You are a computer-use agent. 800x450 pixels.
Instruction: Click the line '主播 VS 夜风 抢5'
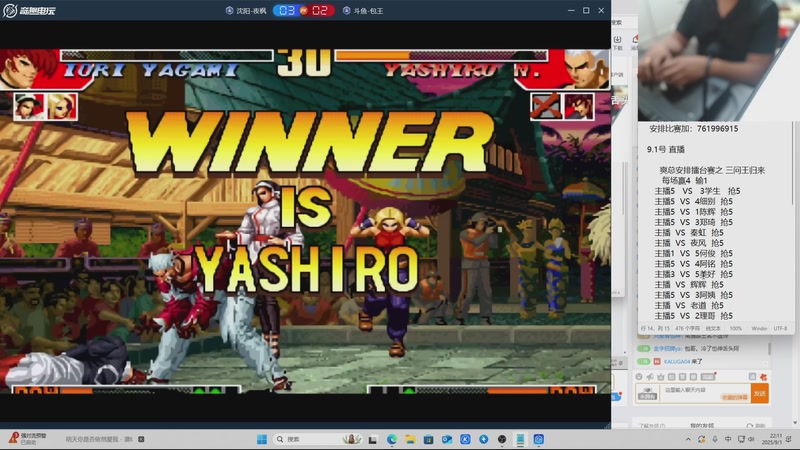click(689, 243)
